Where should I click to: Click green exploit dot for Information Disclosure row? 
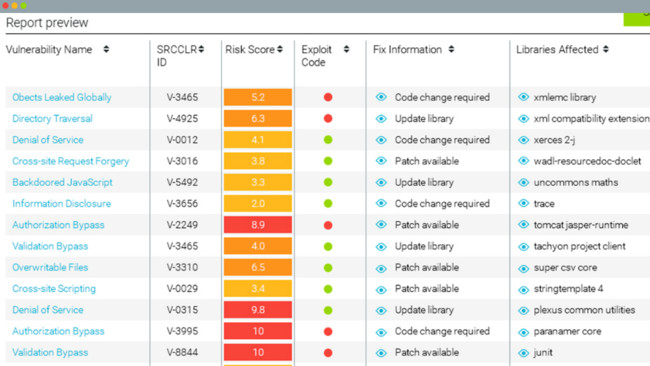tap(328, 204)
